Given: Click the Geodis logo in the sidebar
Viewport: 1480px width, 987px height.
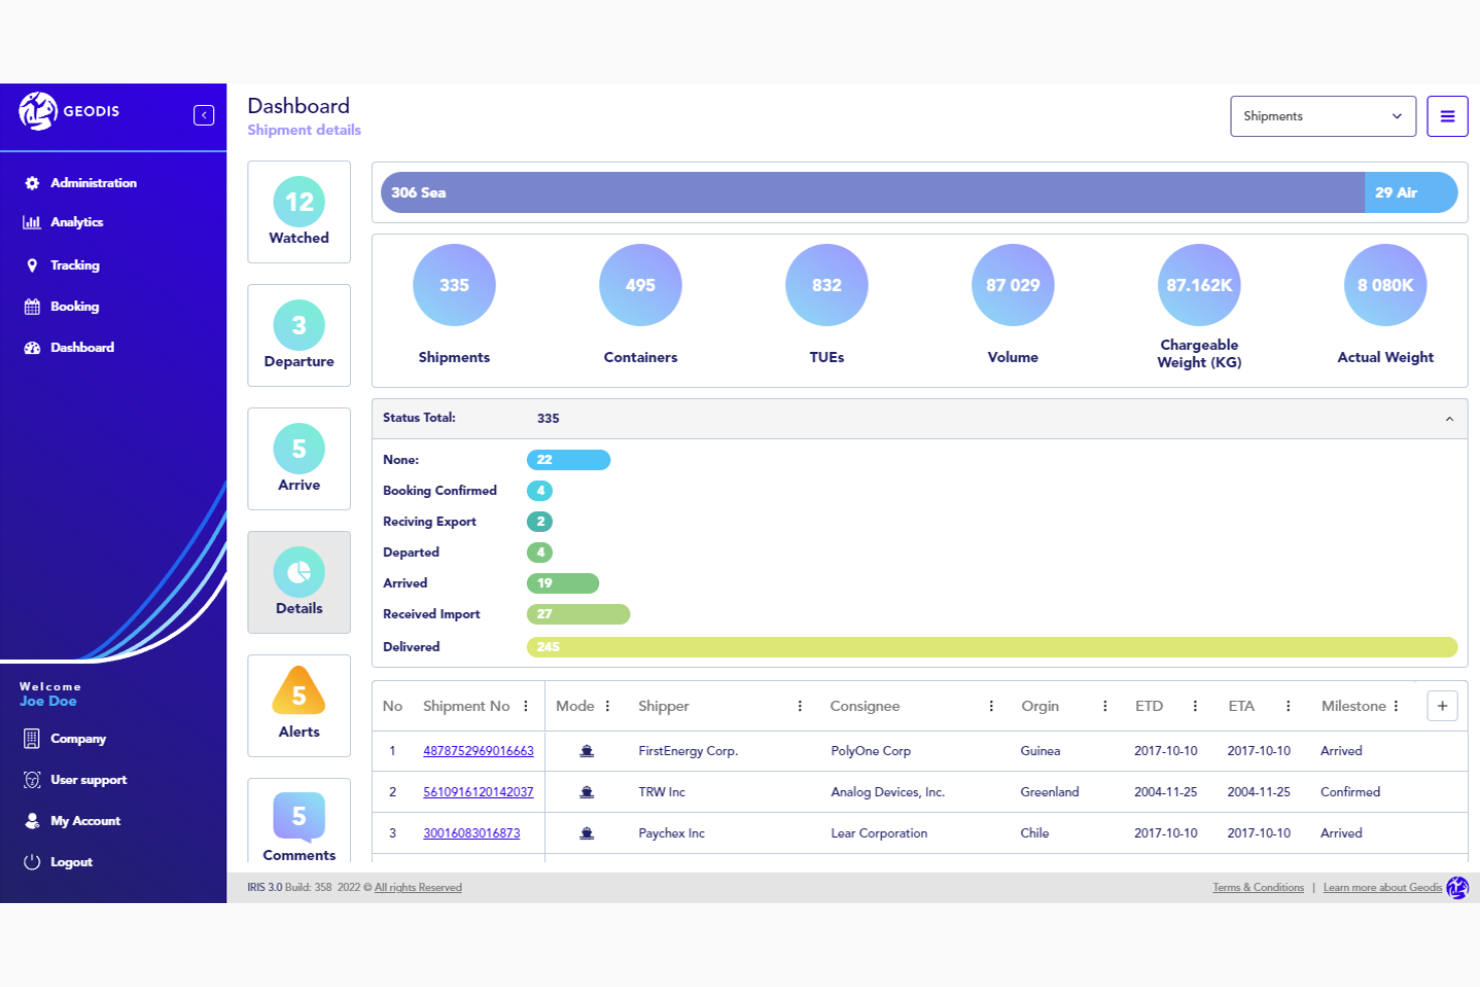Looking at the screenshot, I should coord(68,111).
